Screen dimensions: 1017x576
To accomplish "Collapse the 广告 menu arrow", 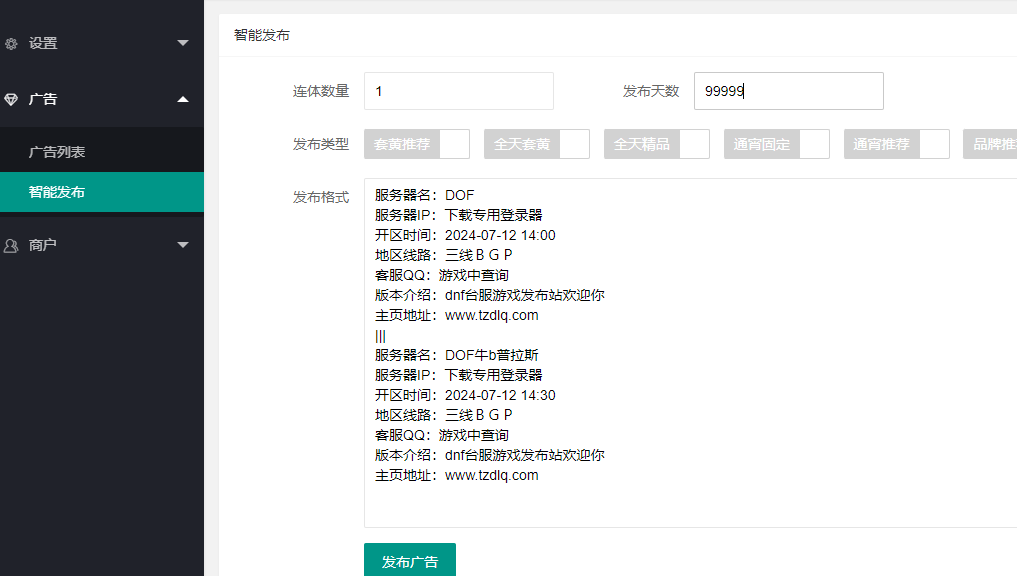I will pos(183,99).
